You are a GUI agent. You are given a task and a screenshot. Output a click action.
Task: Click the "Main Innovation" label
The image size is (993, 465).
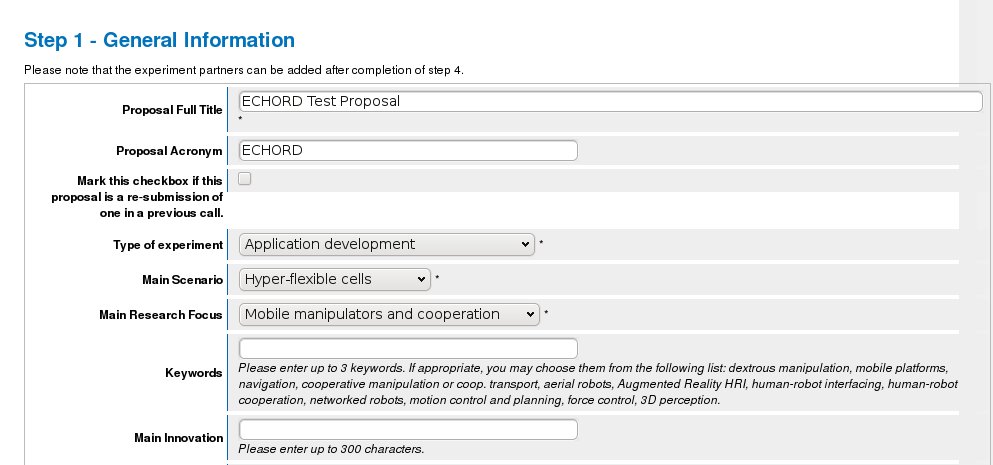178,438
